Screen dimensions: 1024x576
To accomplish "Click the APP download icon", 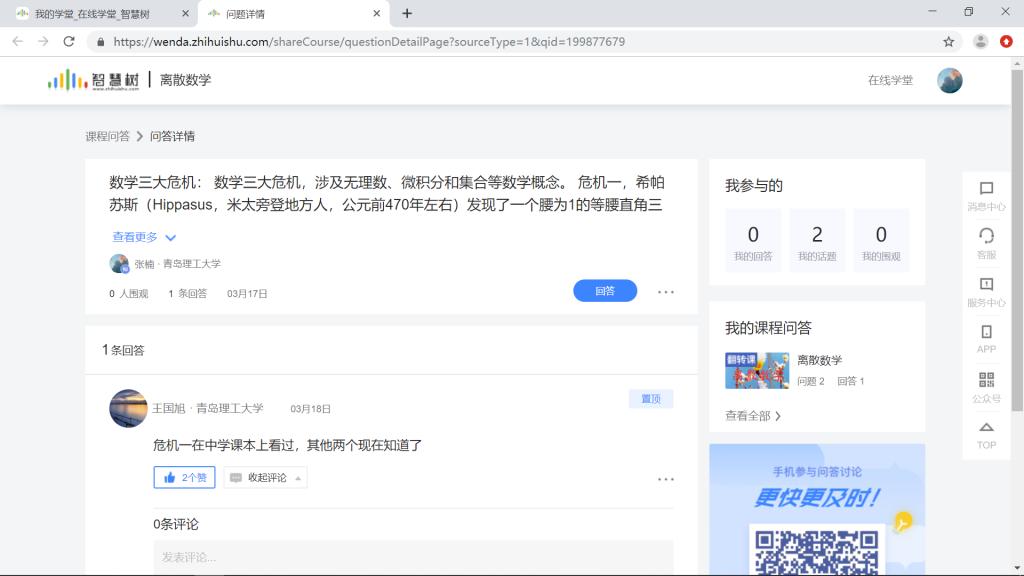I will coord(986,332).
